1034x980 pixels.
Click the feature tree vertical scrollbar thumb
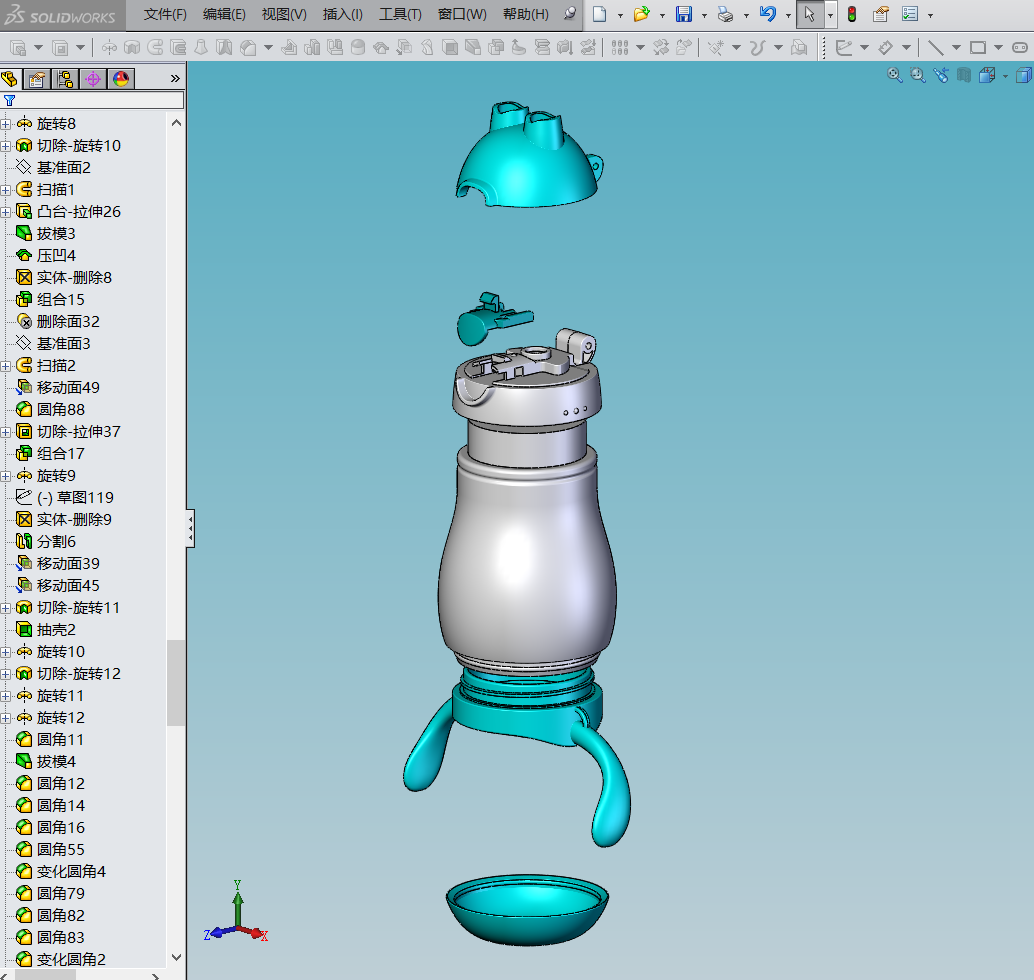pyautogui.click(x=176, y=683)
